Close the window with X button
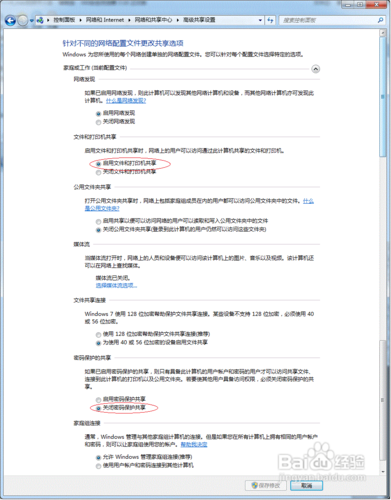This screenshot has width=391, height=500. [x=377, y=5]
